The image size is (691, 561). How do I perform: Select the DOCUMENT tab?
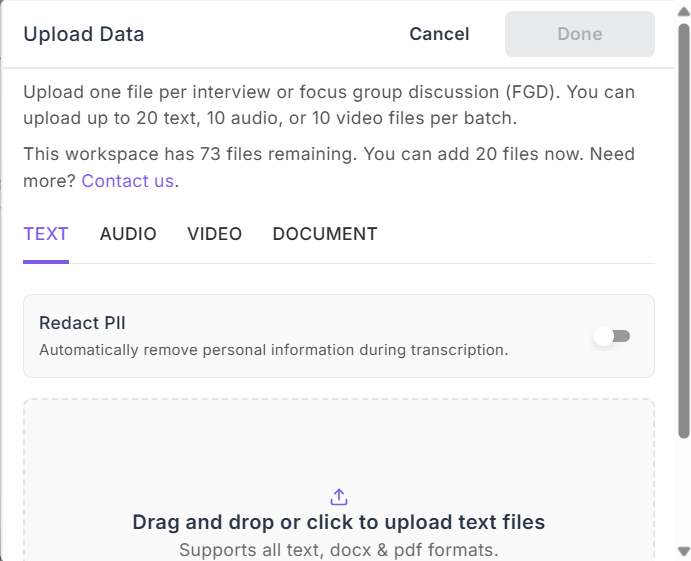pyautogui.click(x=325, y=234)
